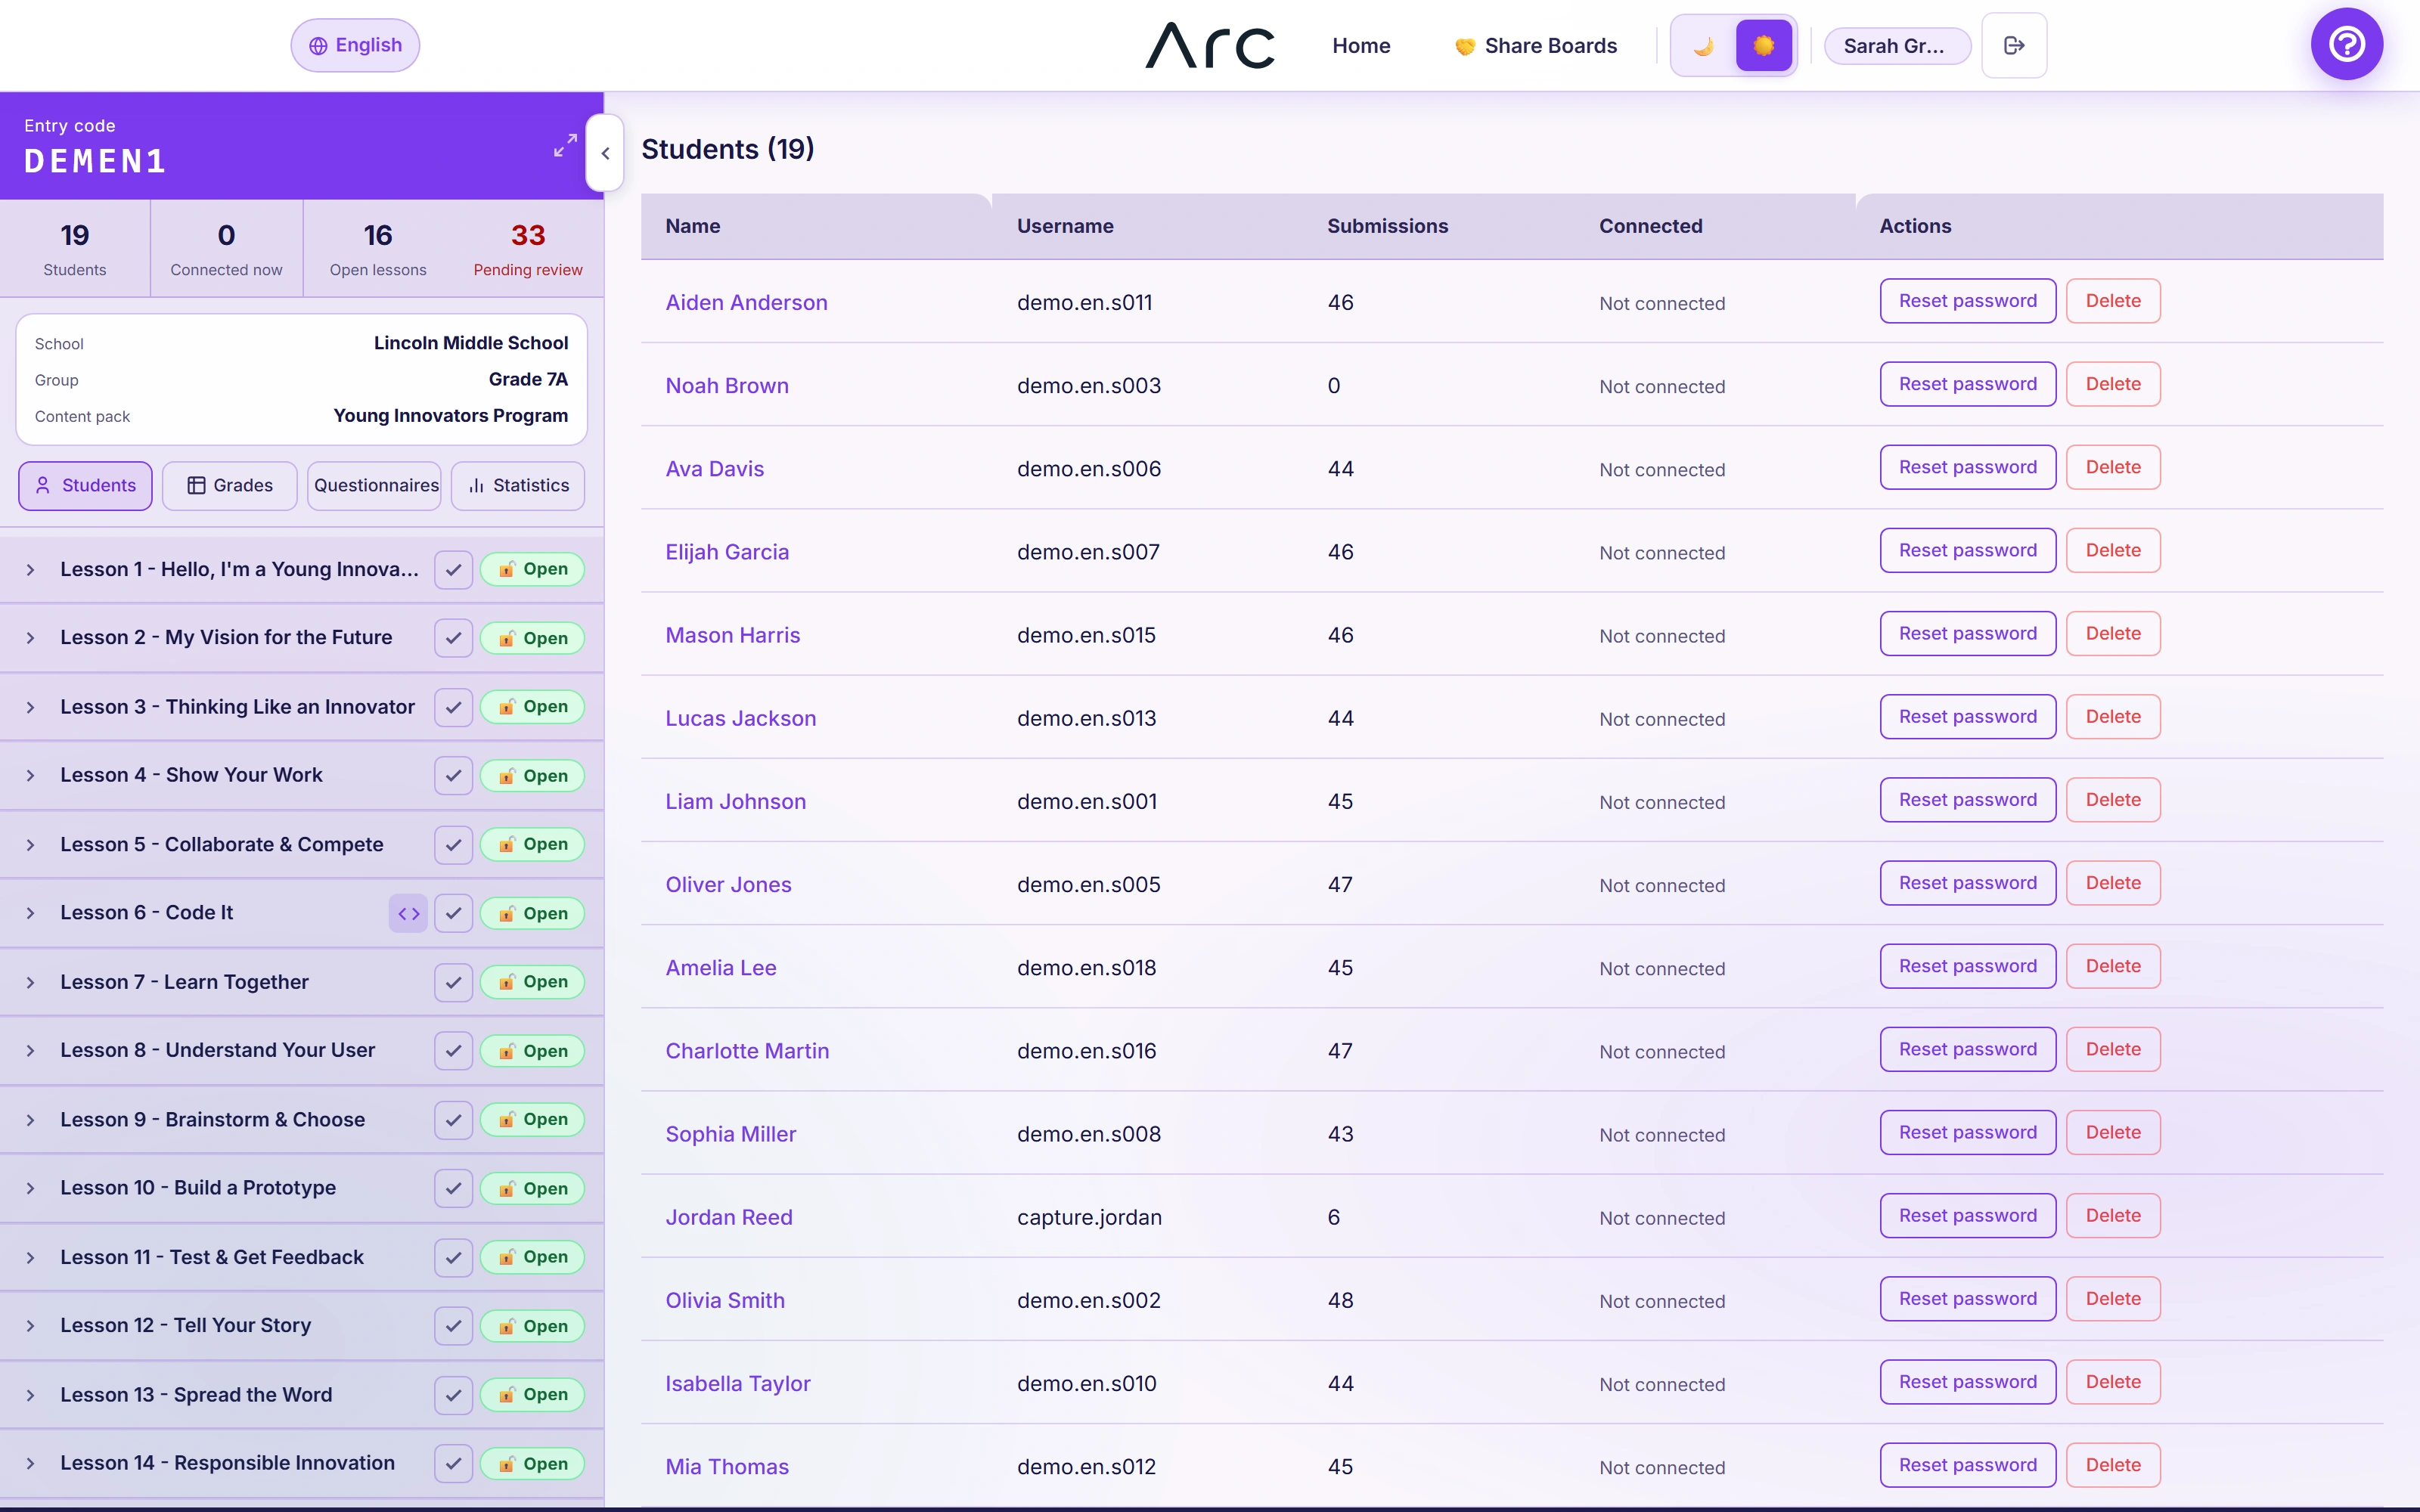The height and width of the screenshot is (1512, 2420).
Task: Toggle the Open lock badge for Lesson 2
Action: point(532,638)
